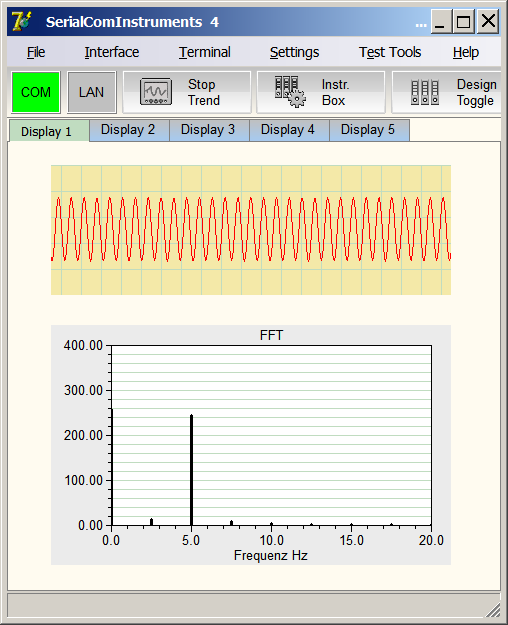The width and height of the screenshot is (508, 625).
Task: Switch to the Display 3 tab
Action: (x=209, y=130)
